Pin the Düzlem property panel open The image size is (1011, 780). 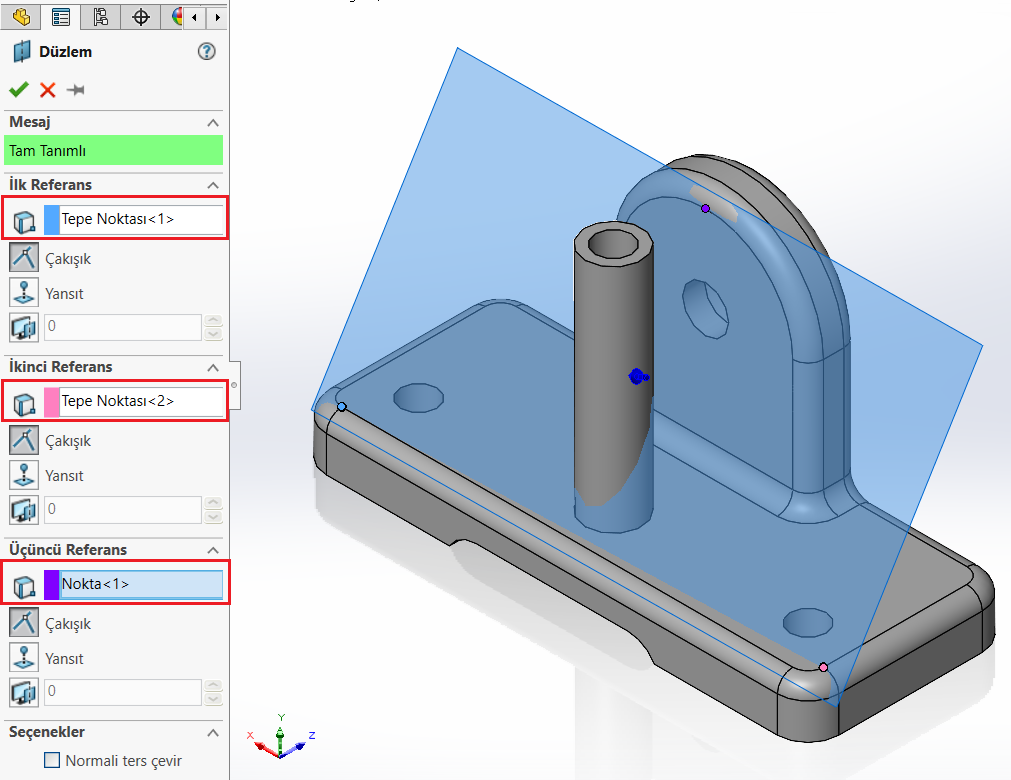(x=75, y=90)
